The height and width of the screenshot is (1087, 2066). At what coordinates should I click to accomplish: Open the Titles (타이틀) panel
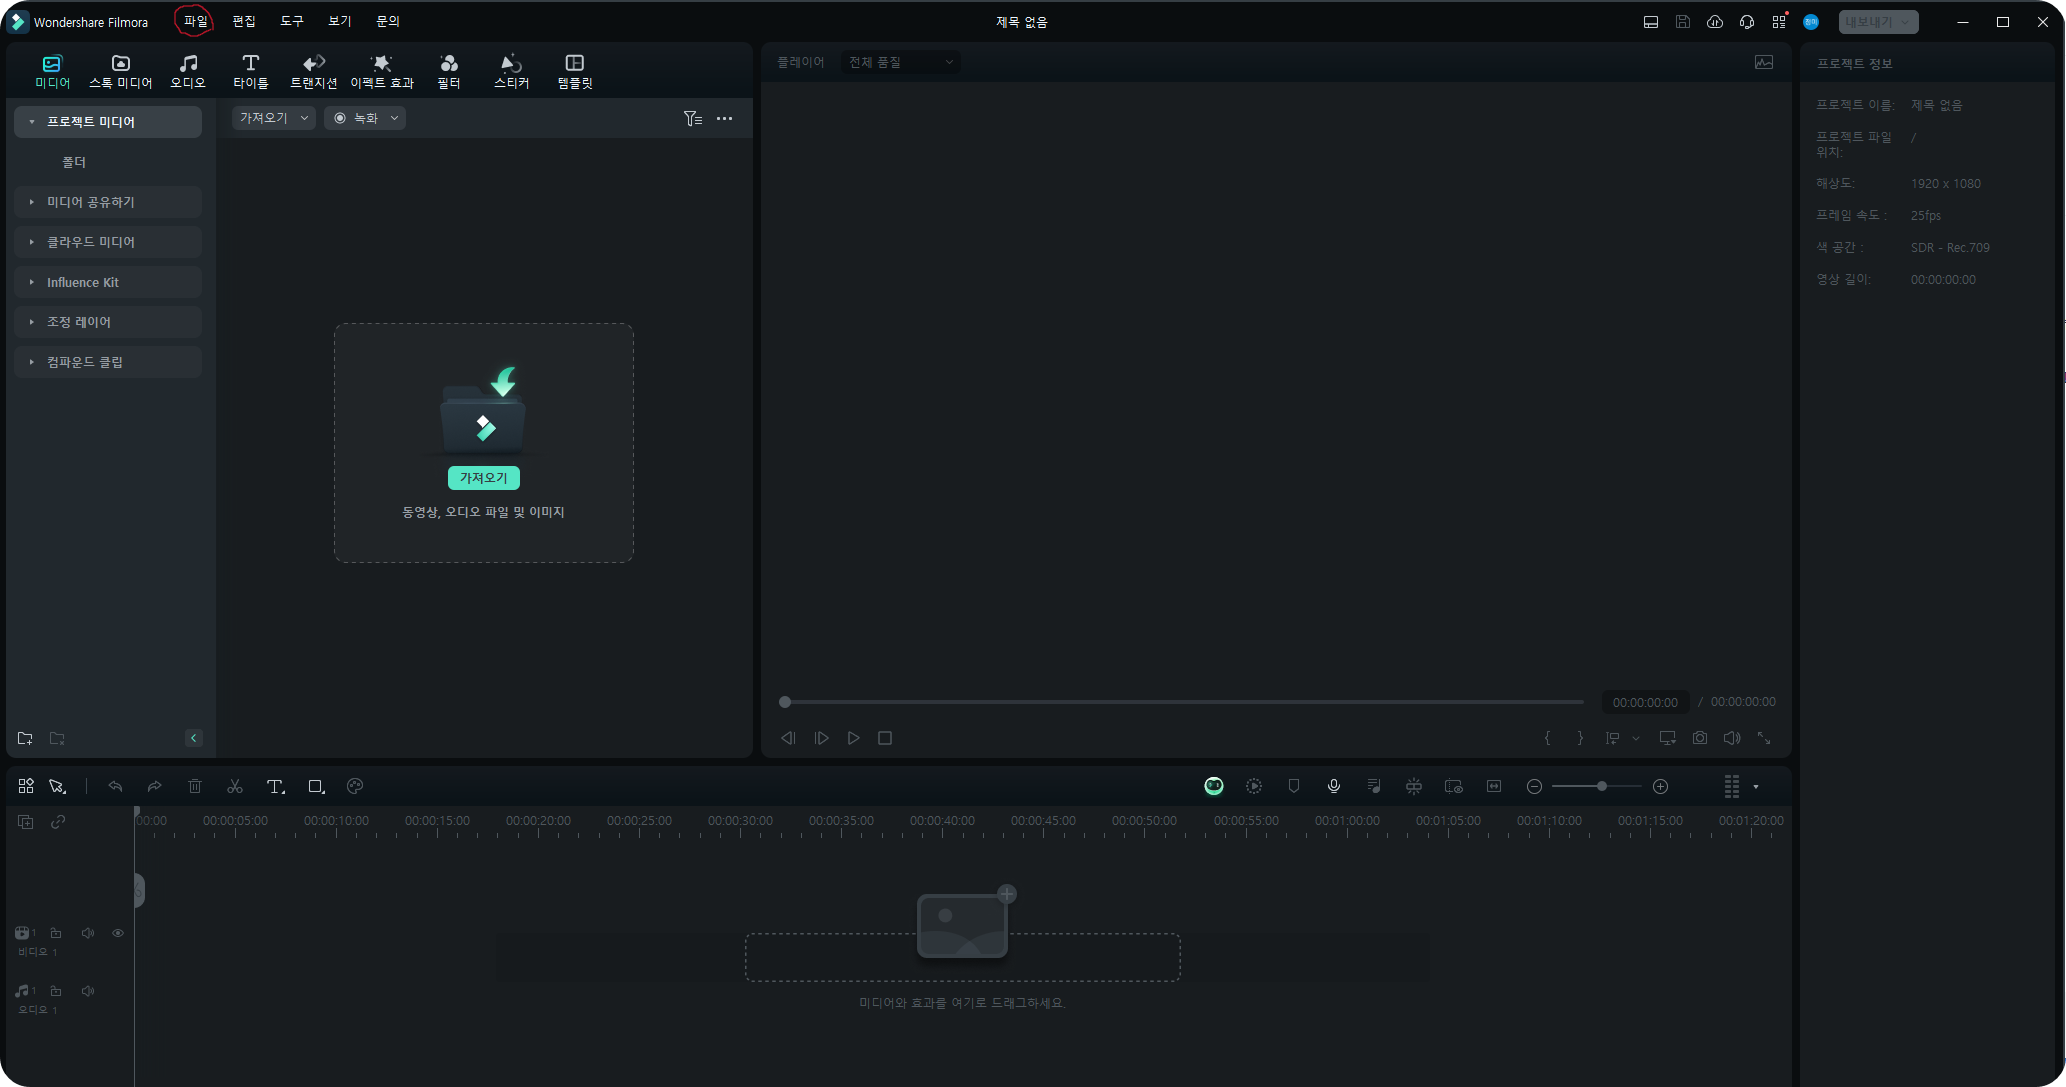click(250, 71)
